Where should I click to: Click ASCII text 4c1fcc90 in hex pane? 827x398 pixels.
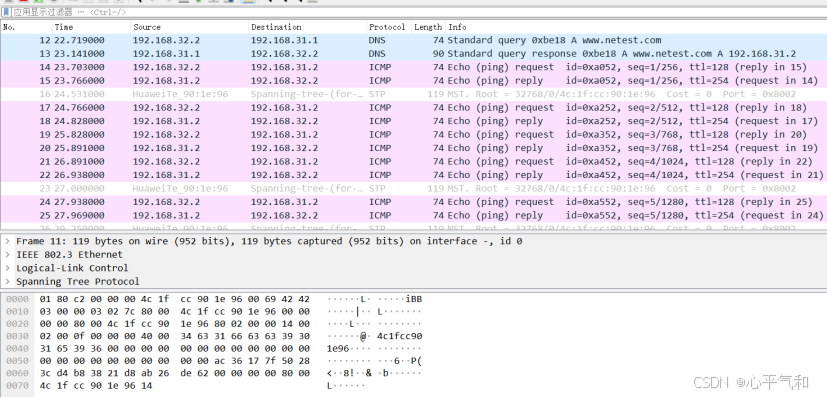(400, 336)
